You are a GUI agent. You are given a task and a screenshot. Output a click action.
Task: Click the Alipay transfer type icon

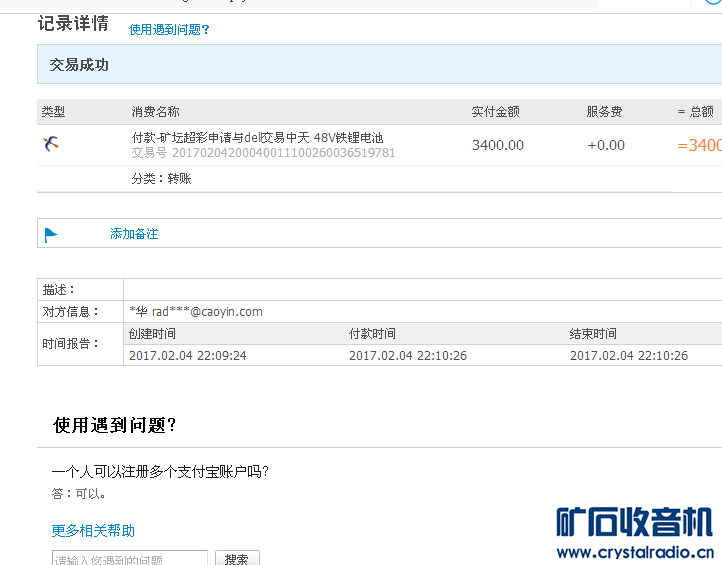pyautogui.click(x=51, y=144)
